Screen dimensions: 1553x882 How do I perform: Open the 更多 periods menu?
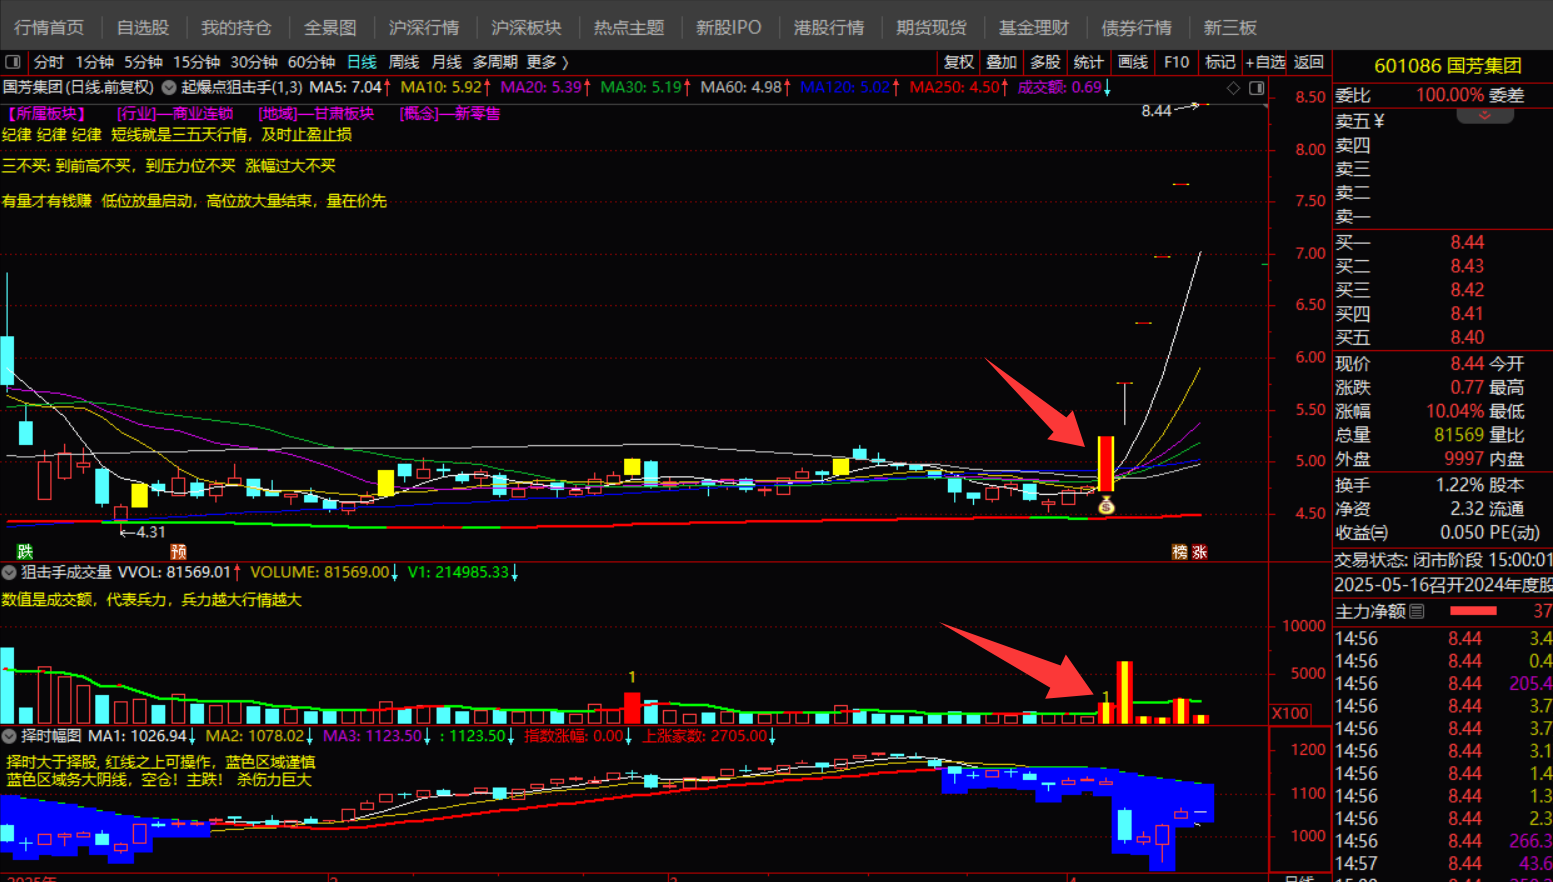(546, 62)
